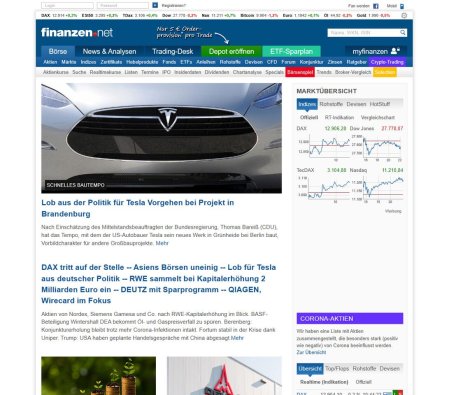Image resolution: width=449 pixels, height=395 pixels.
Task: Open the Trading-Desk tab
Action: click(173, 51)
